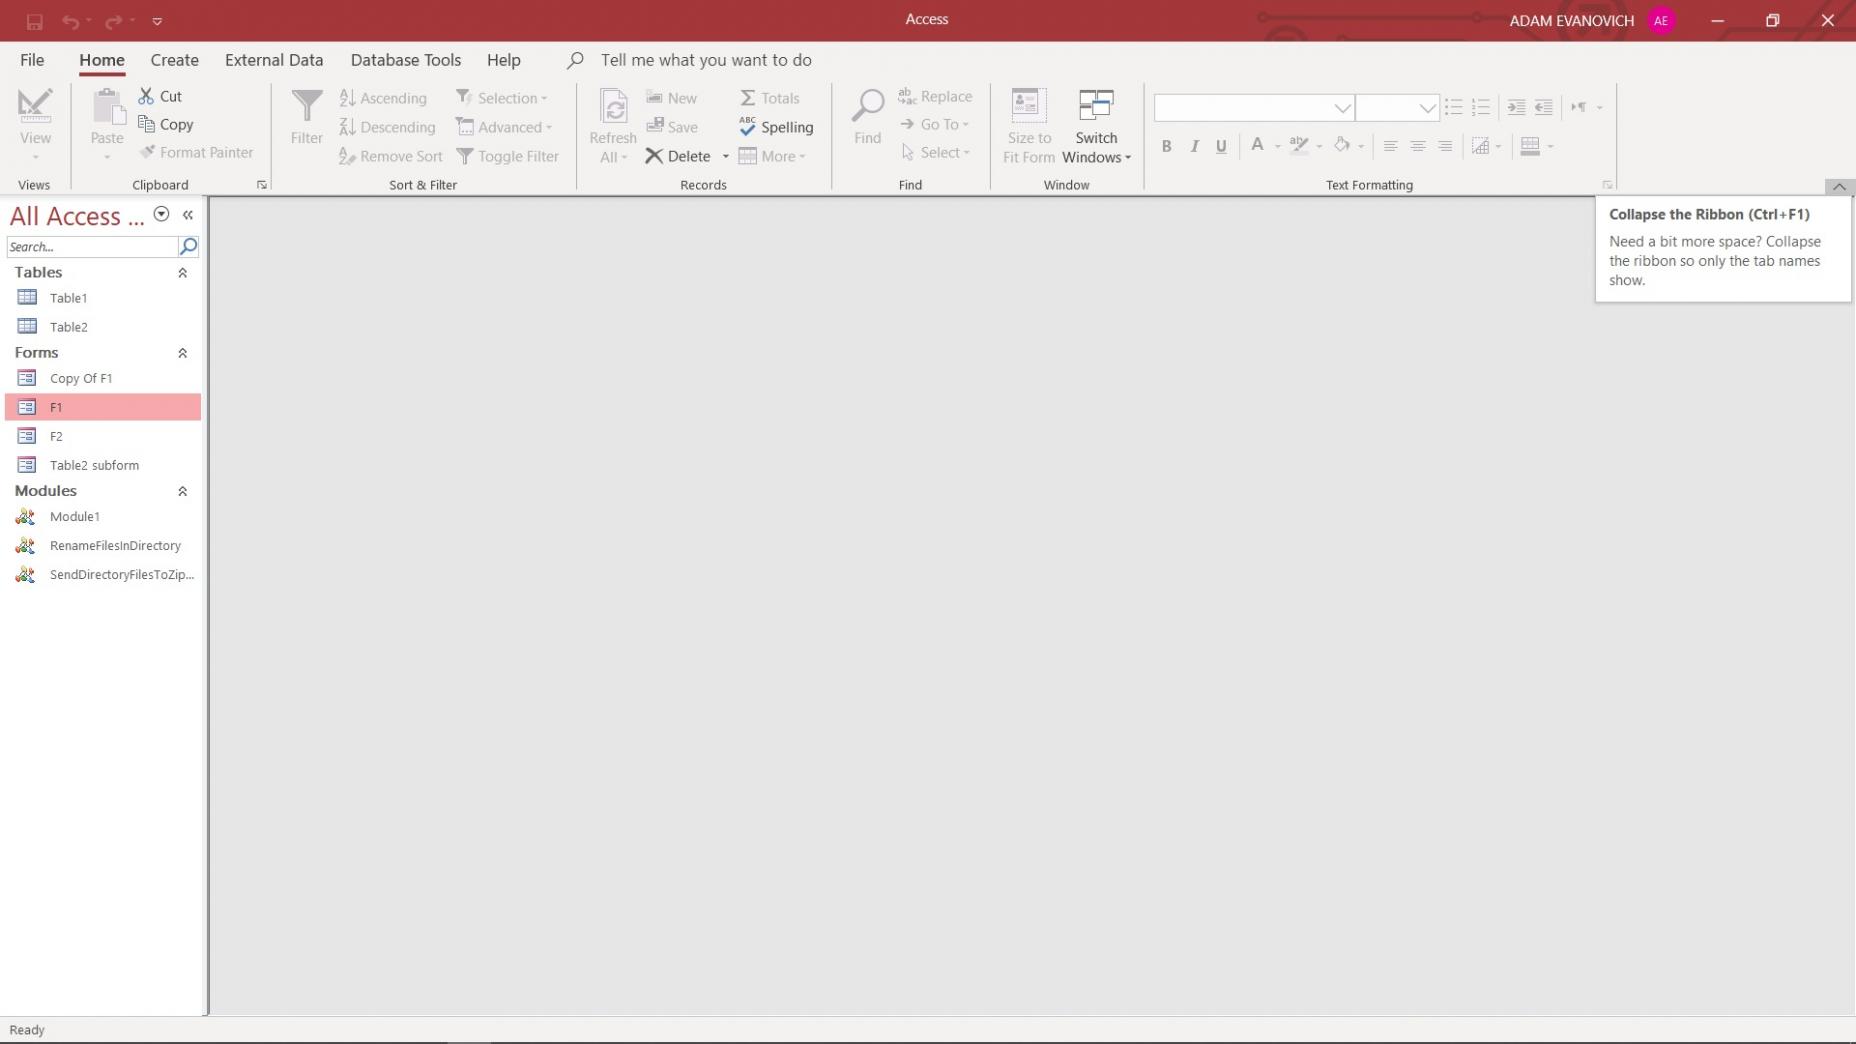Open the Select dropdown
Image resolution: width=1856 pixels, height=1044 pixels.
(x=935, y=152)
